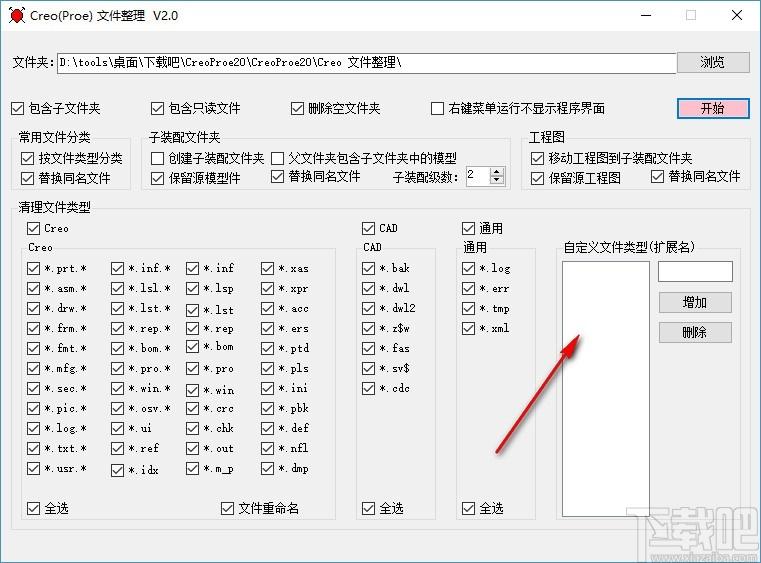Increase 子装配级数 with up arrow

coord(498,171)
